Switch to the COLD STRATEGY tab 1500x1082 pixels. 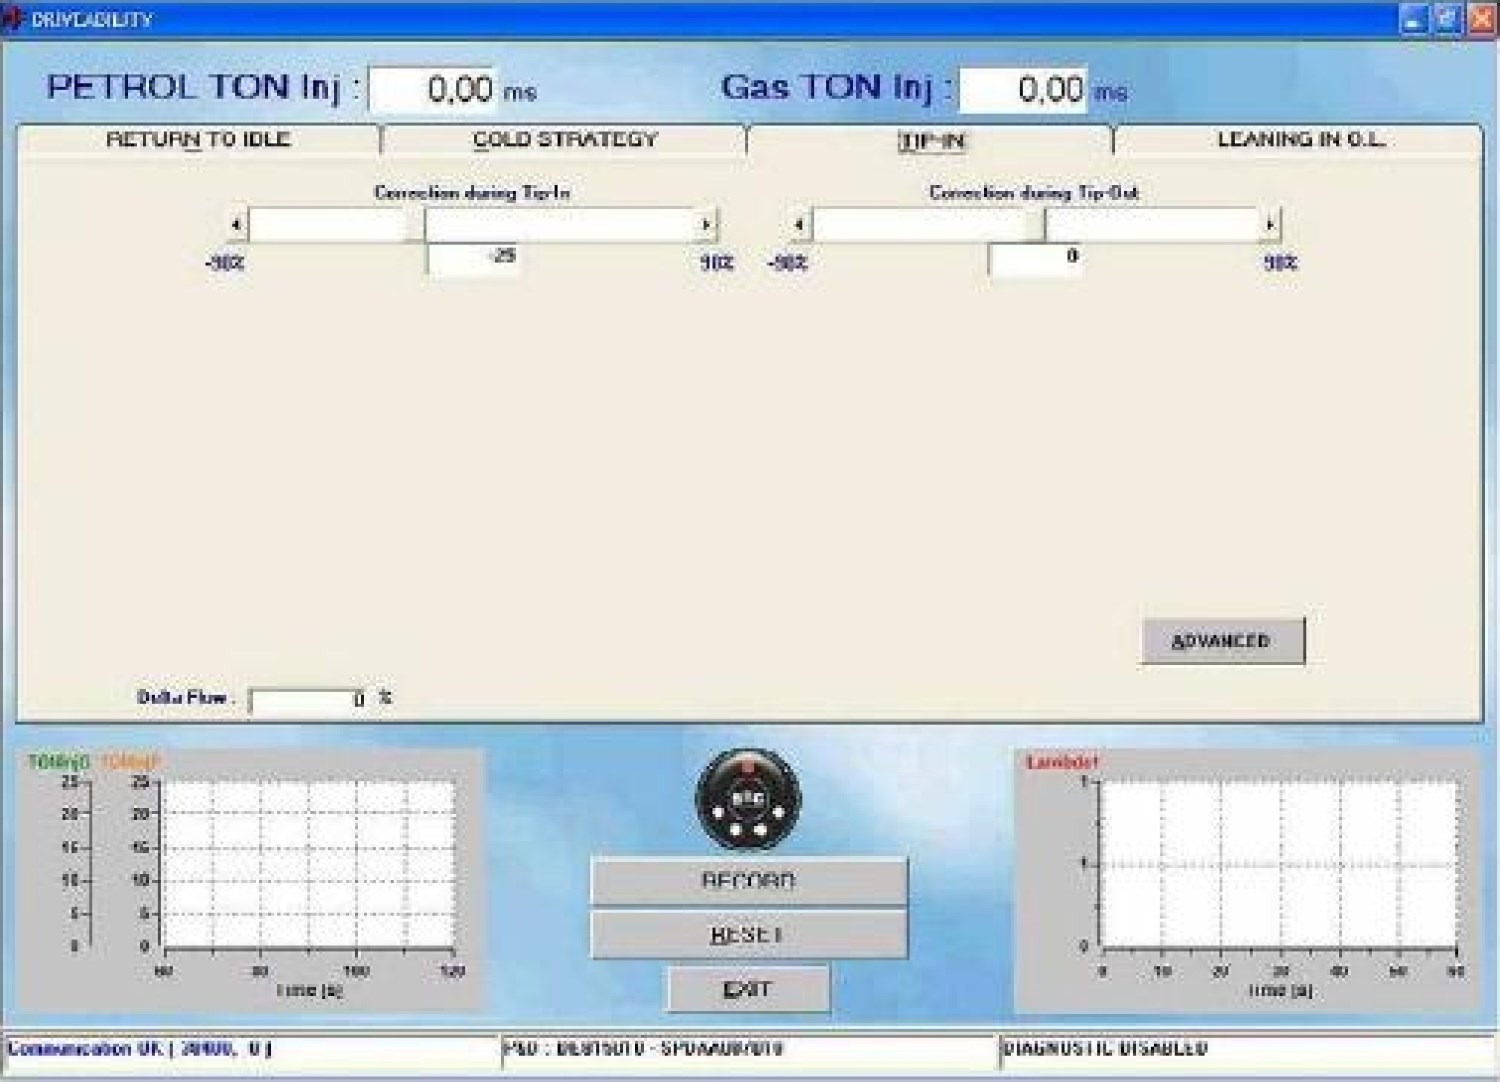565,140
